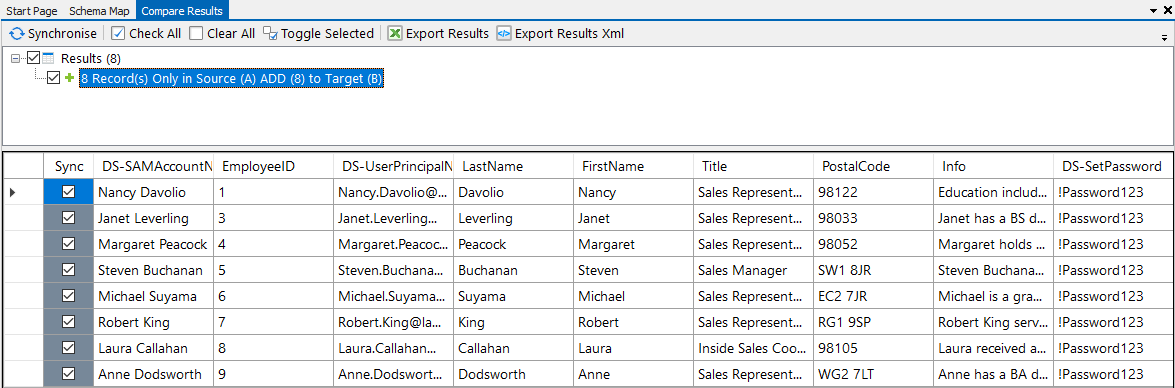Click the Synchronise refresh icon

pyautogui.click(x=16, y=34)
